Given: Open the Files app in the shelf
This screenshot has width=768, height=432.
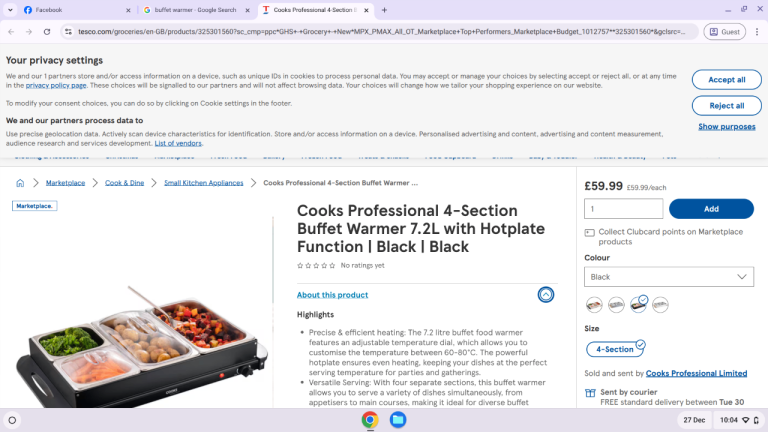Looking at the screenshot, I should point(398,420).
